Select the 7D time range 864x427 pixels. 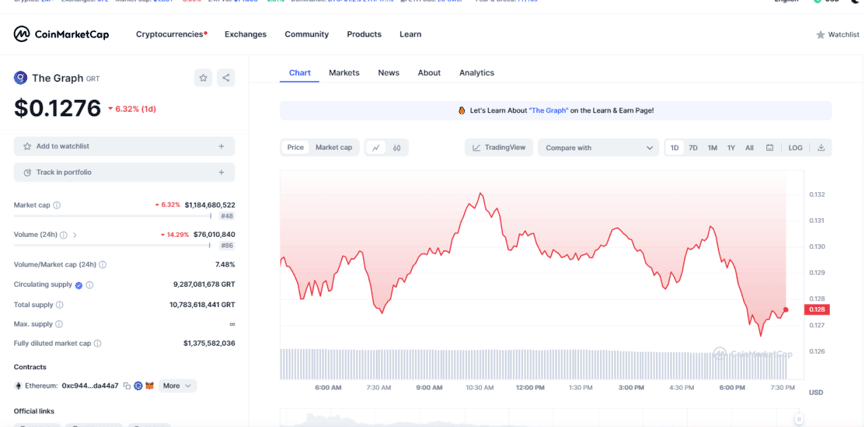693,148
